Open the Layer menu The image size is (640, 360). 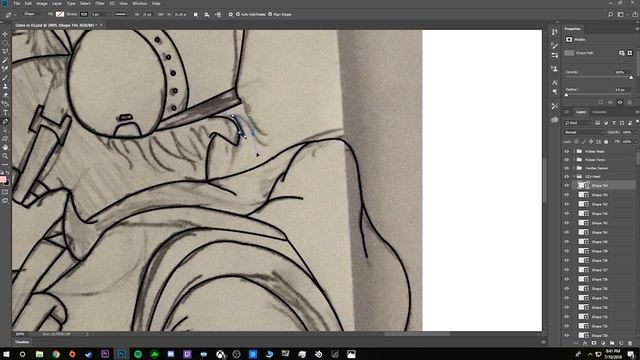(57, 3)
